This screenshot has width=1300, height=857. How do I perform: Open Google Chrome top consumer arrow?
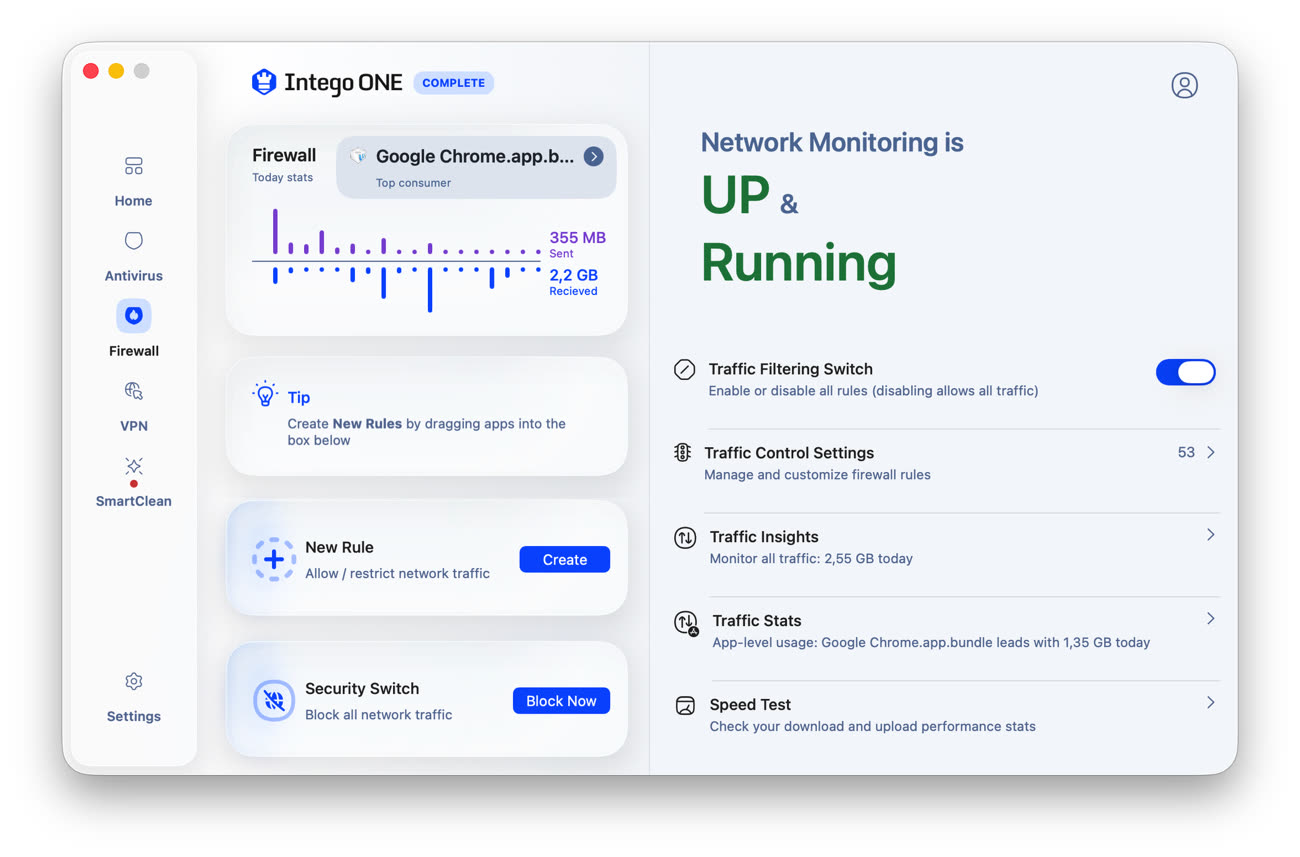pyautogui.click(x=594, y=156)
